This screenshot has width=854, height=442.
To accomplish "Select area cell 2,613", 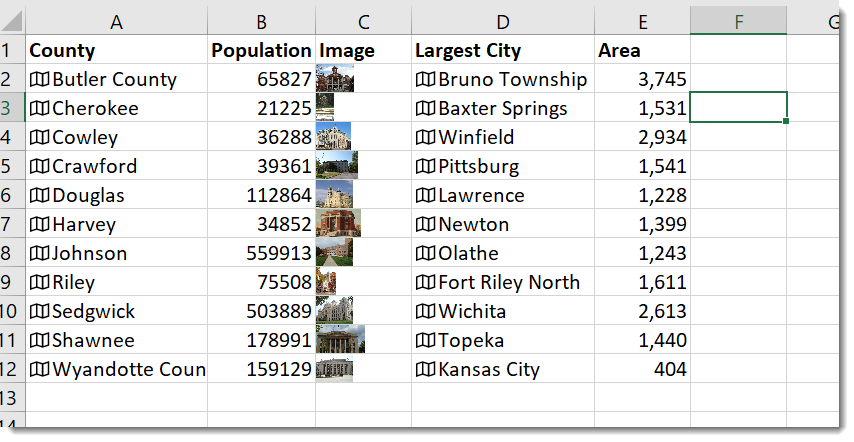I will (643, 311).
